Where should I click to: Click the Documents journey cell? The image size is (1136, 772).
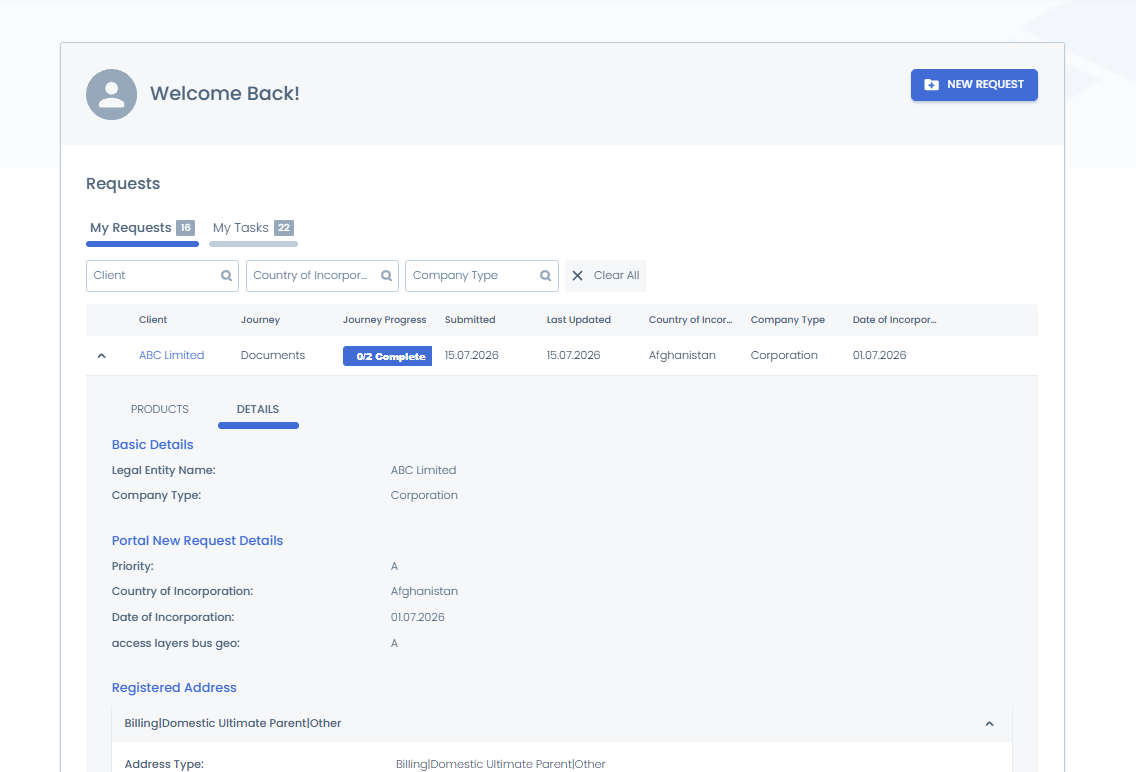coord(273,356)
